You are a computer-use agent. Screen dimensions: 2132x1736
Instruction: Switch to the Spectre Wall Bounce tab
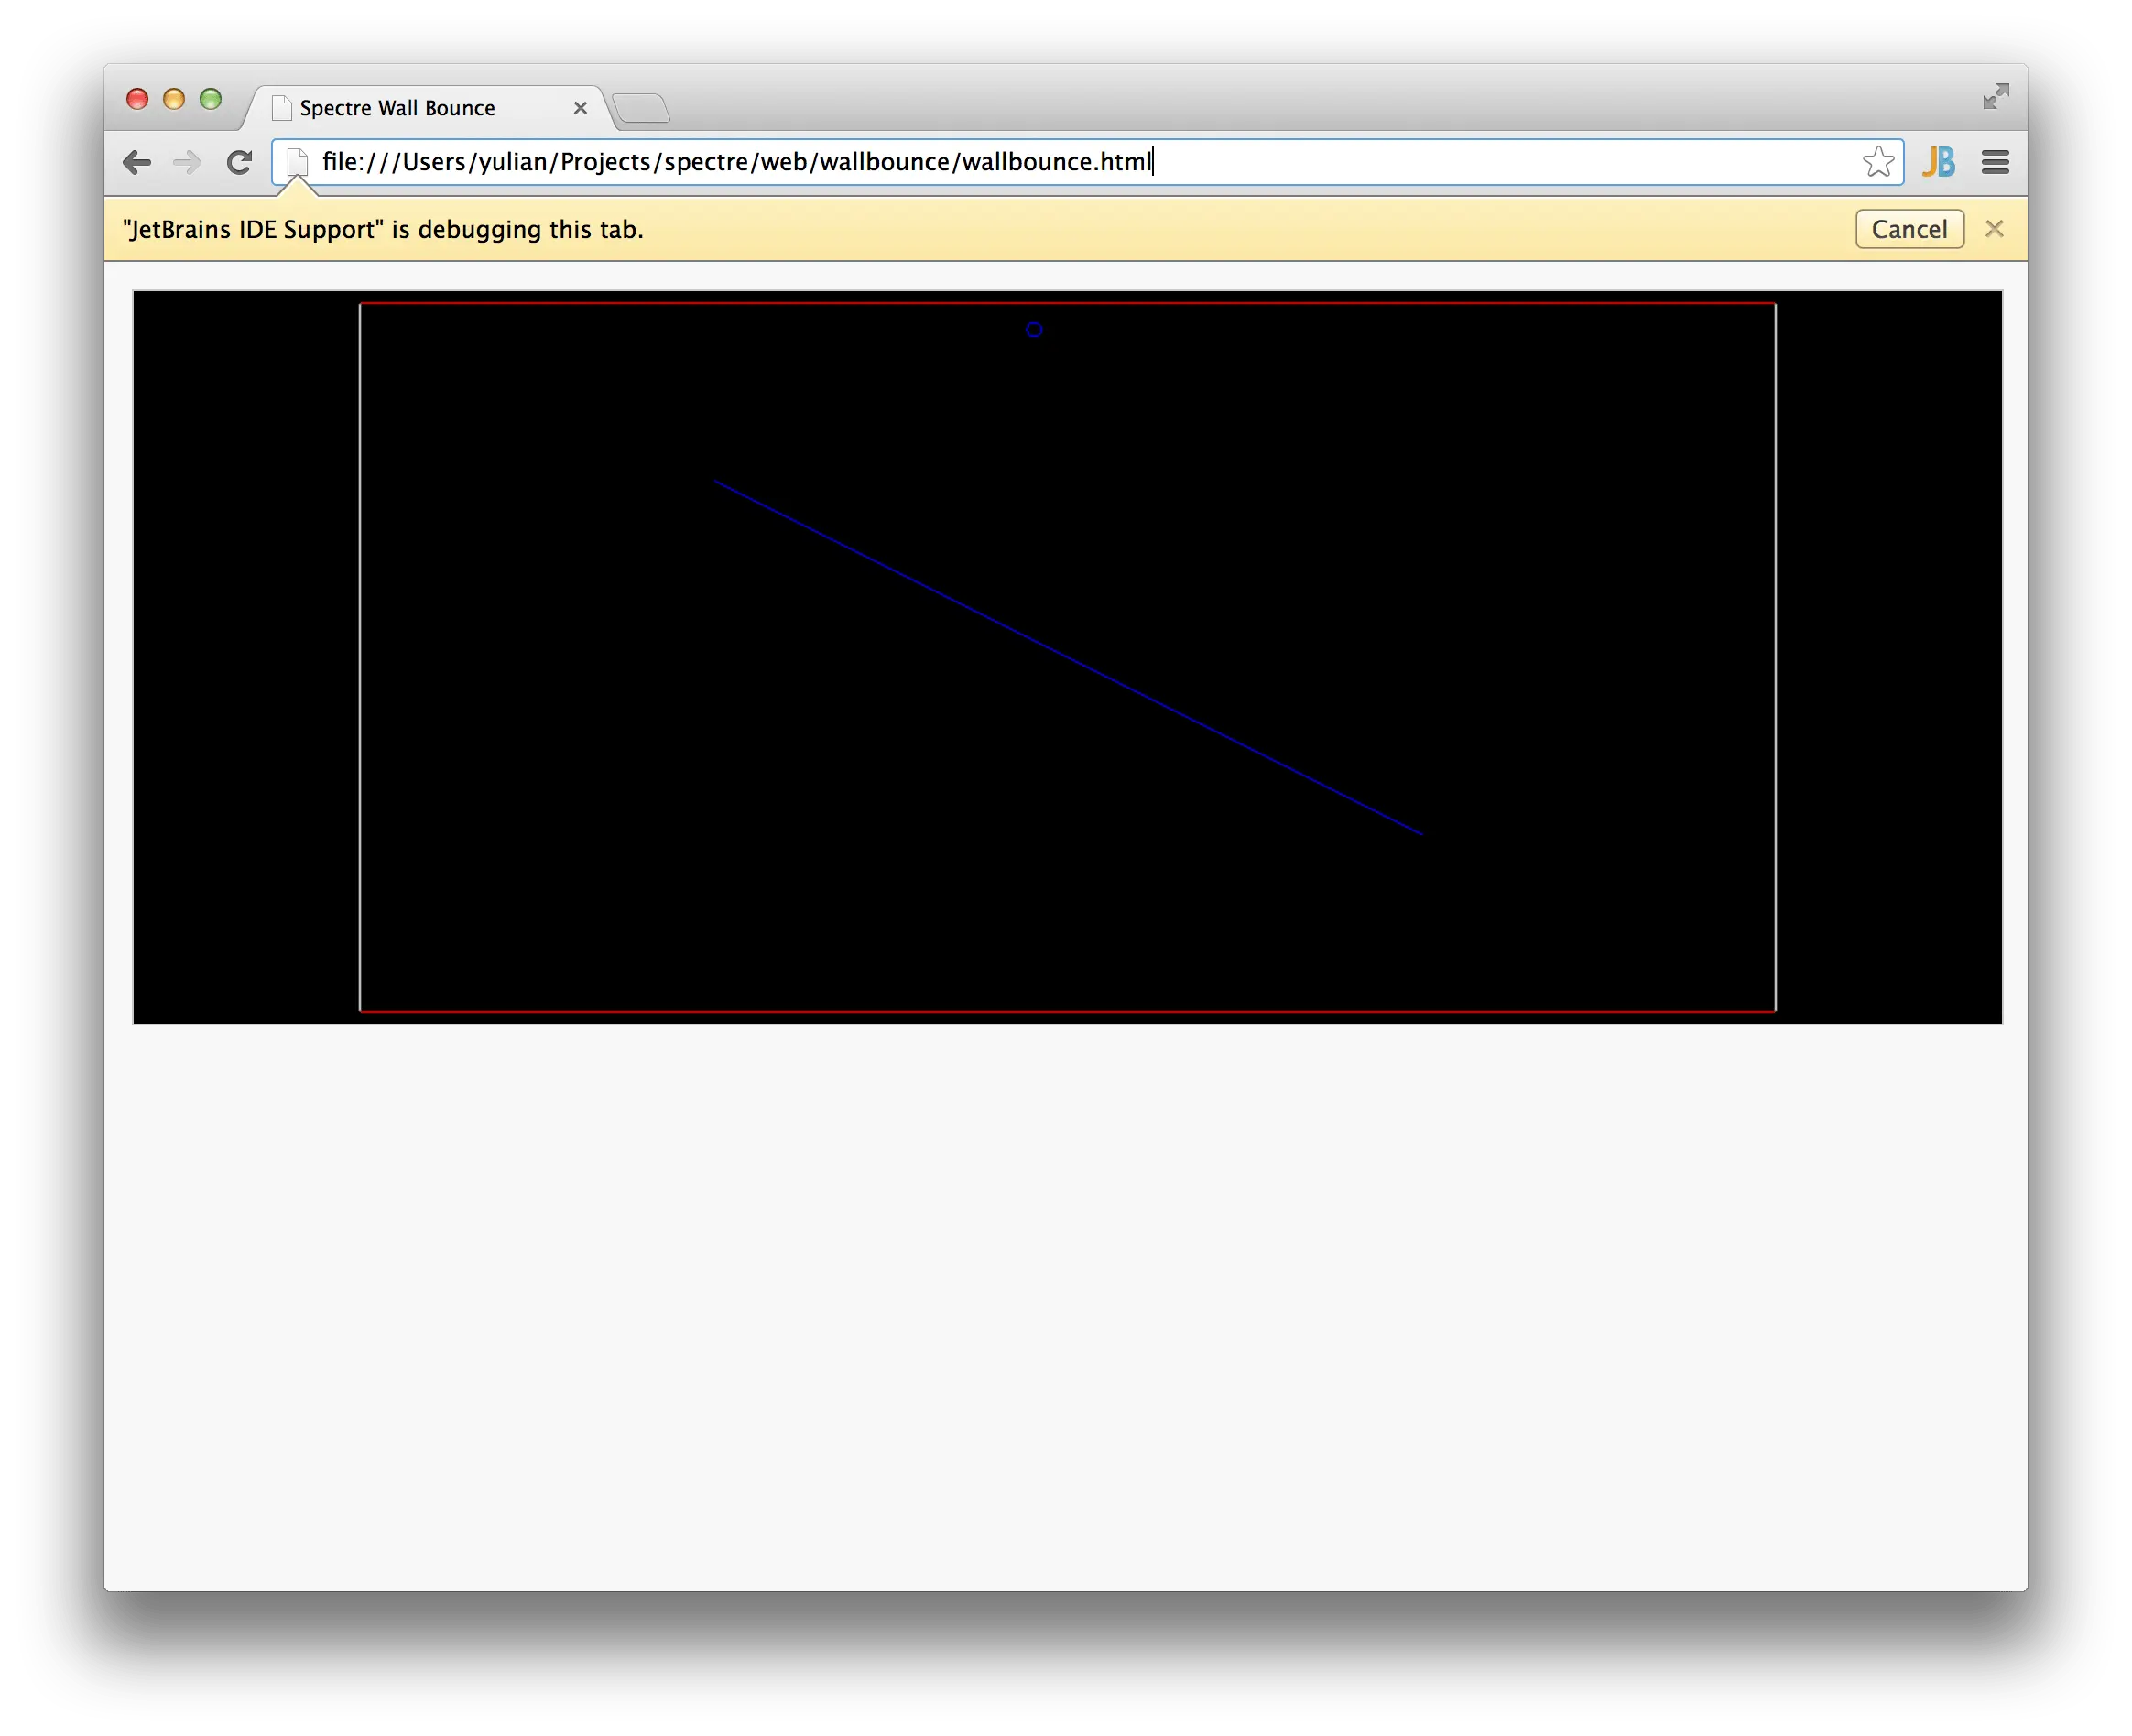click(x=400, y=107)
